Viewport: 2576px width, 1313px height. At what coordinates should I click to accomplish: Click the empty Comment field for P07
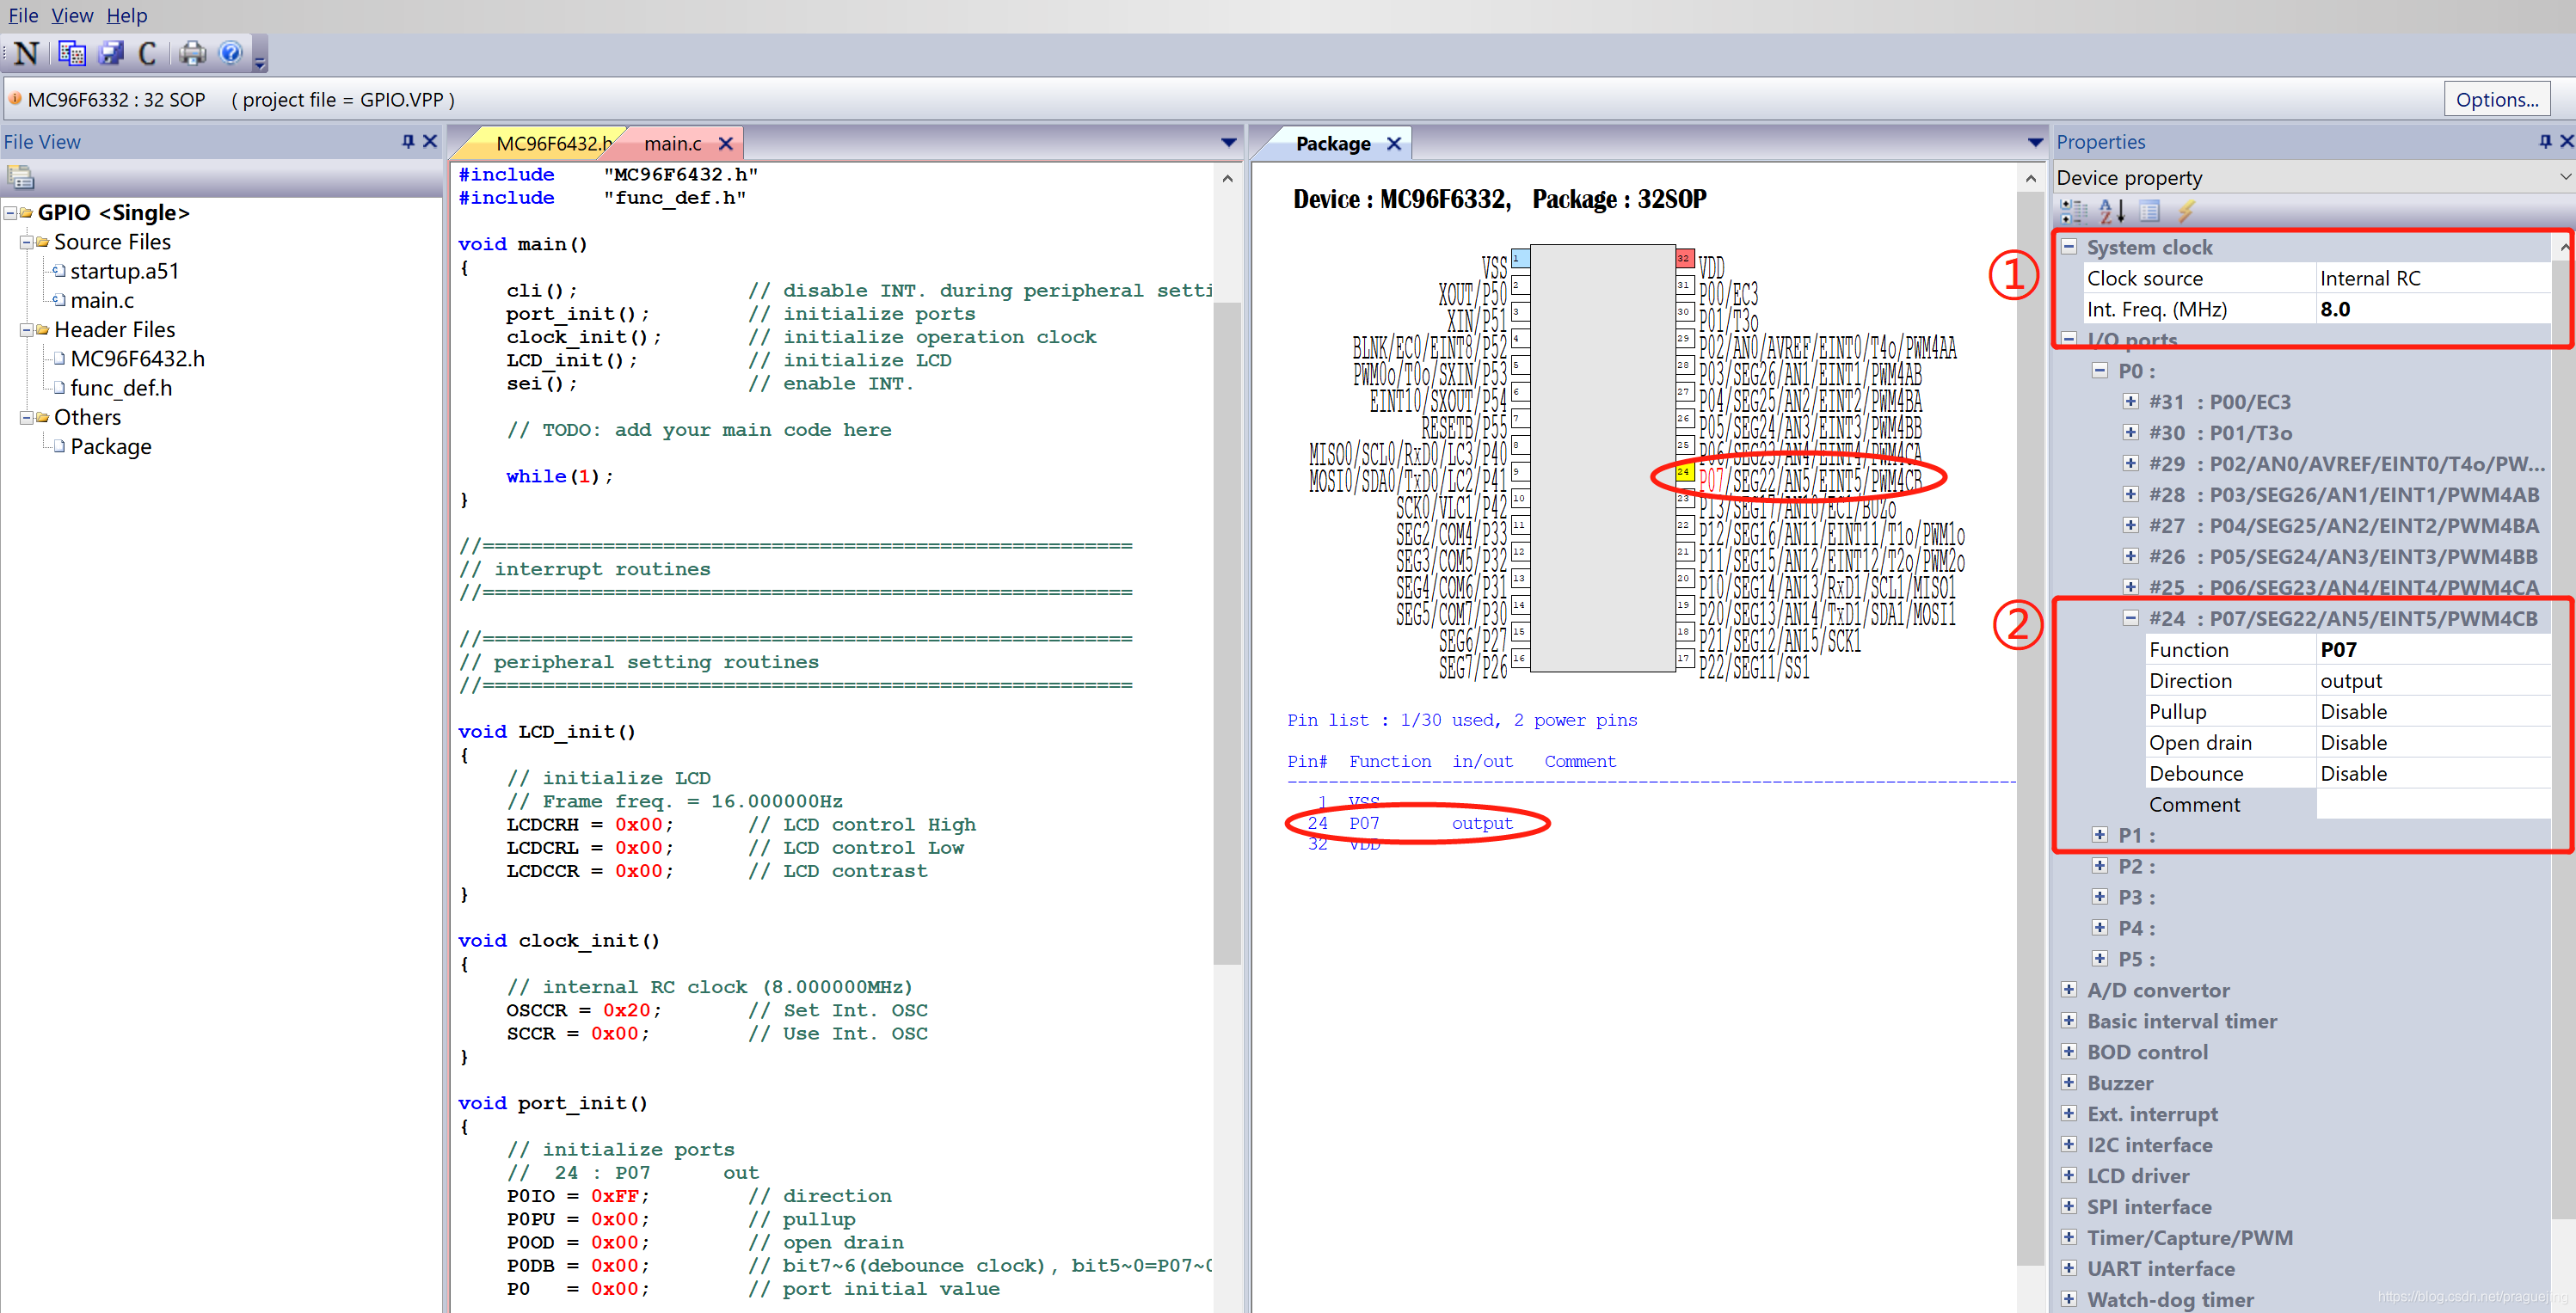click(x=2433, y=805)
